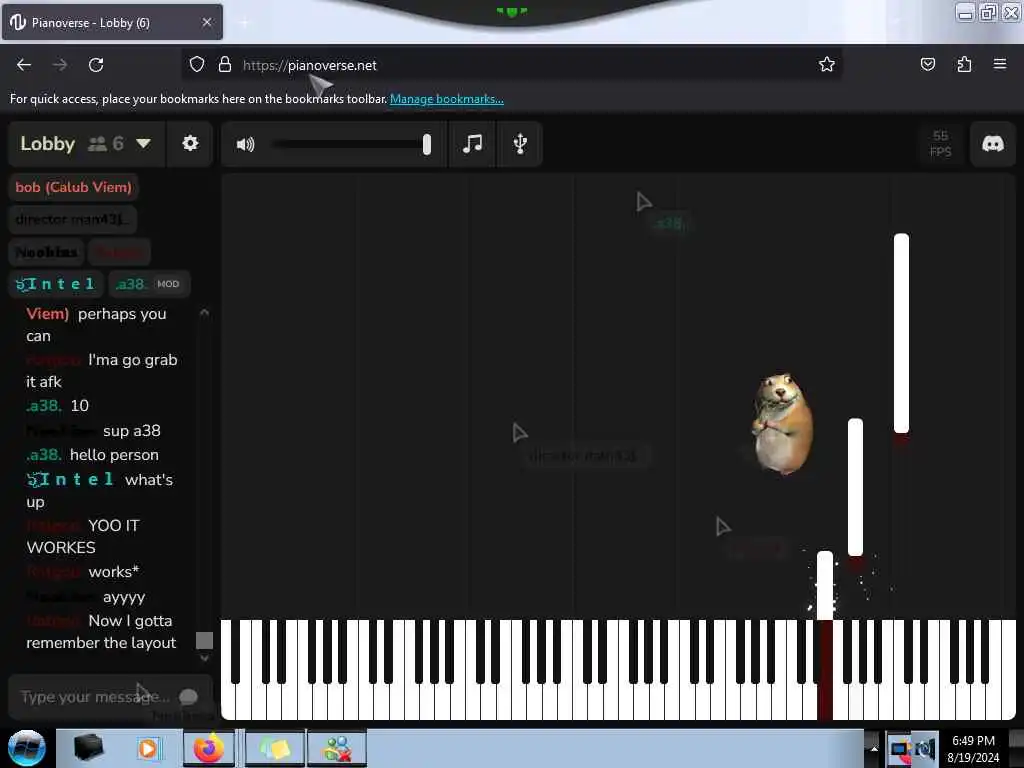
Task: Click the chat scrollbar thumb
Action: pos(204,641)
